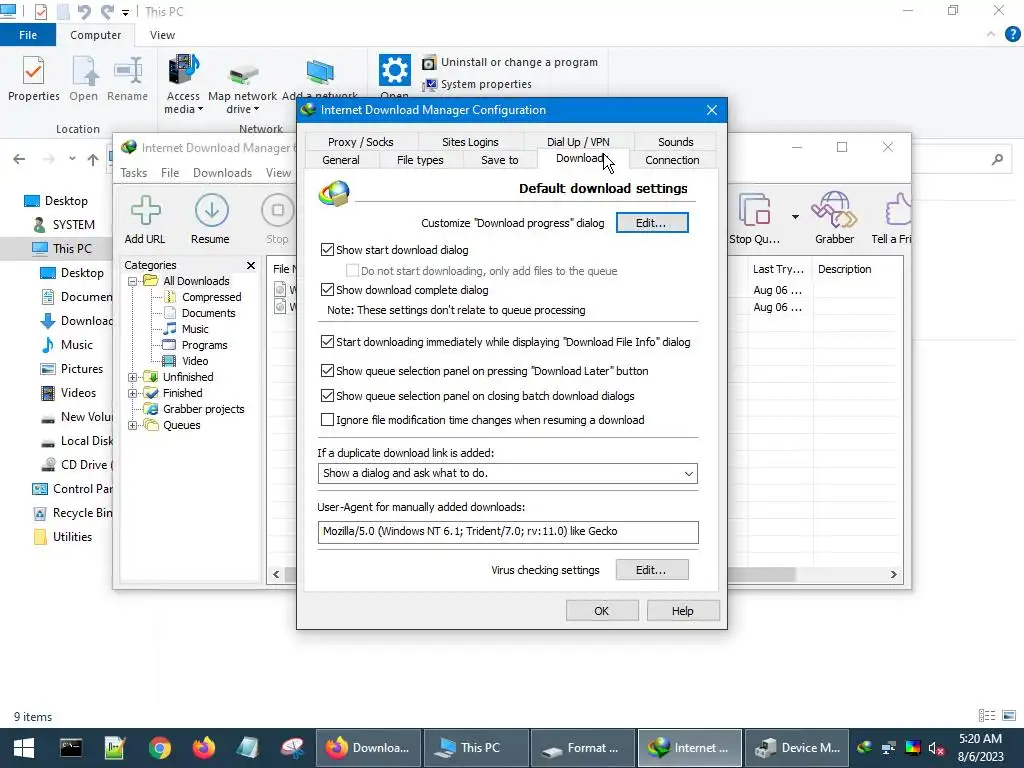Click the Resume download icon in IDM
The height and width of the screenshot is (768, 1024).
(211, 211)
